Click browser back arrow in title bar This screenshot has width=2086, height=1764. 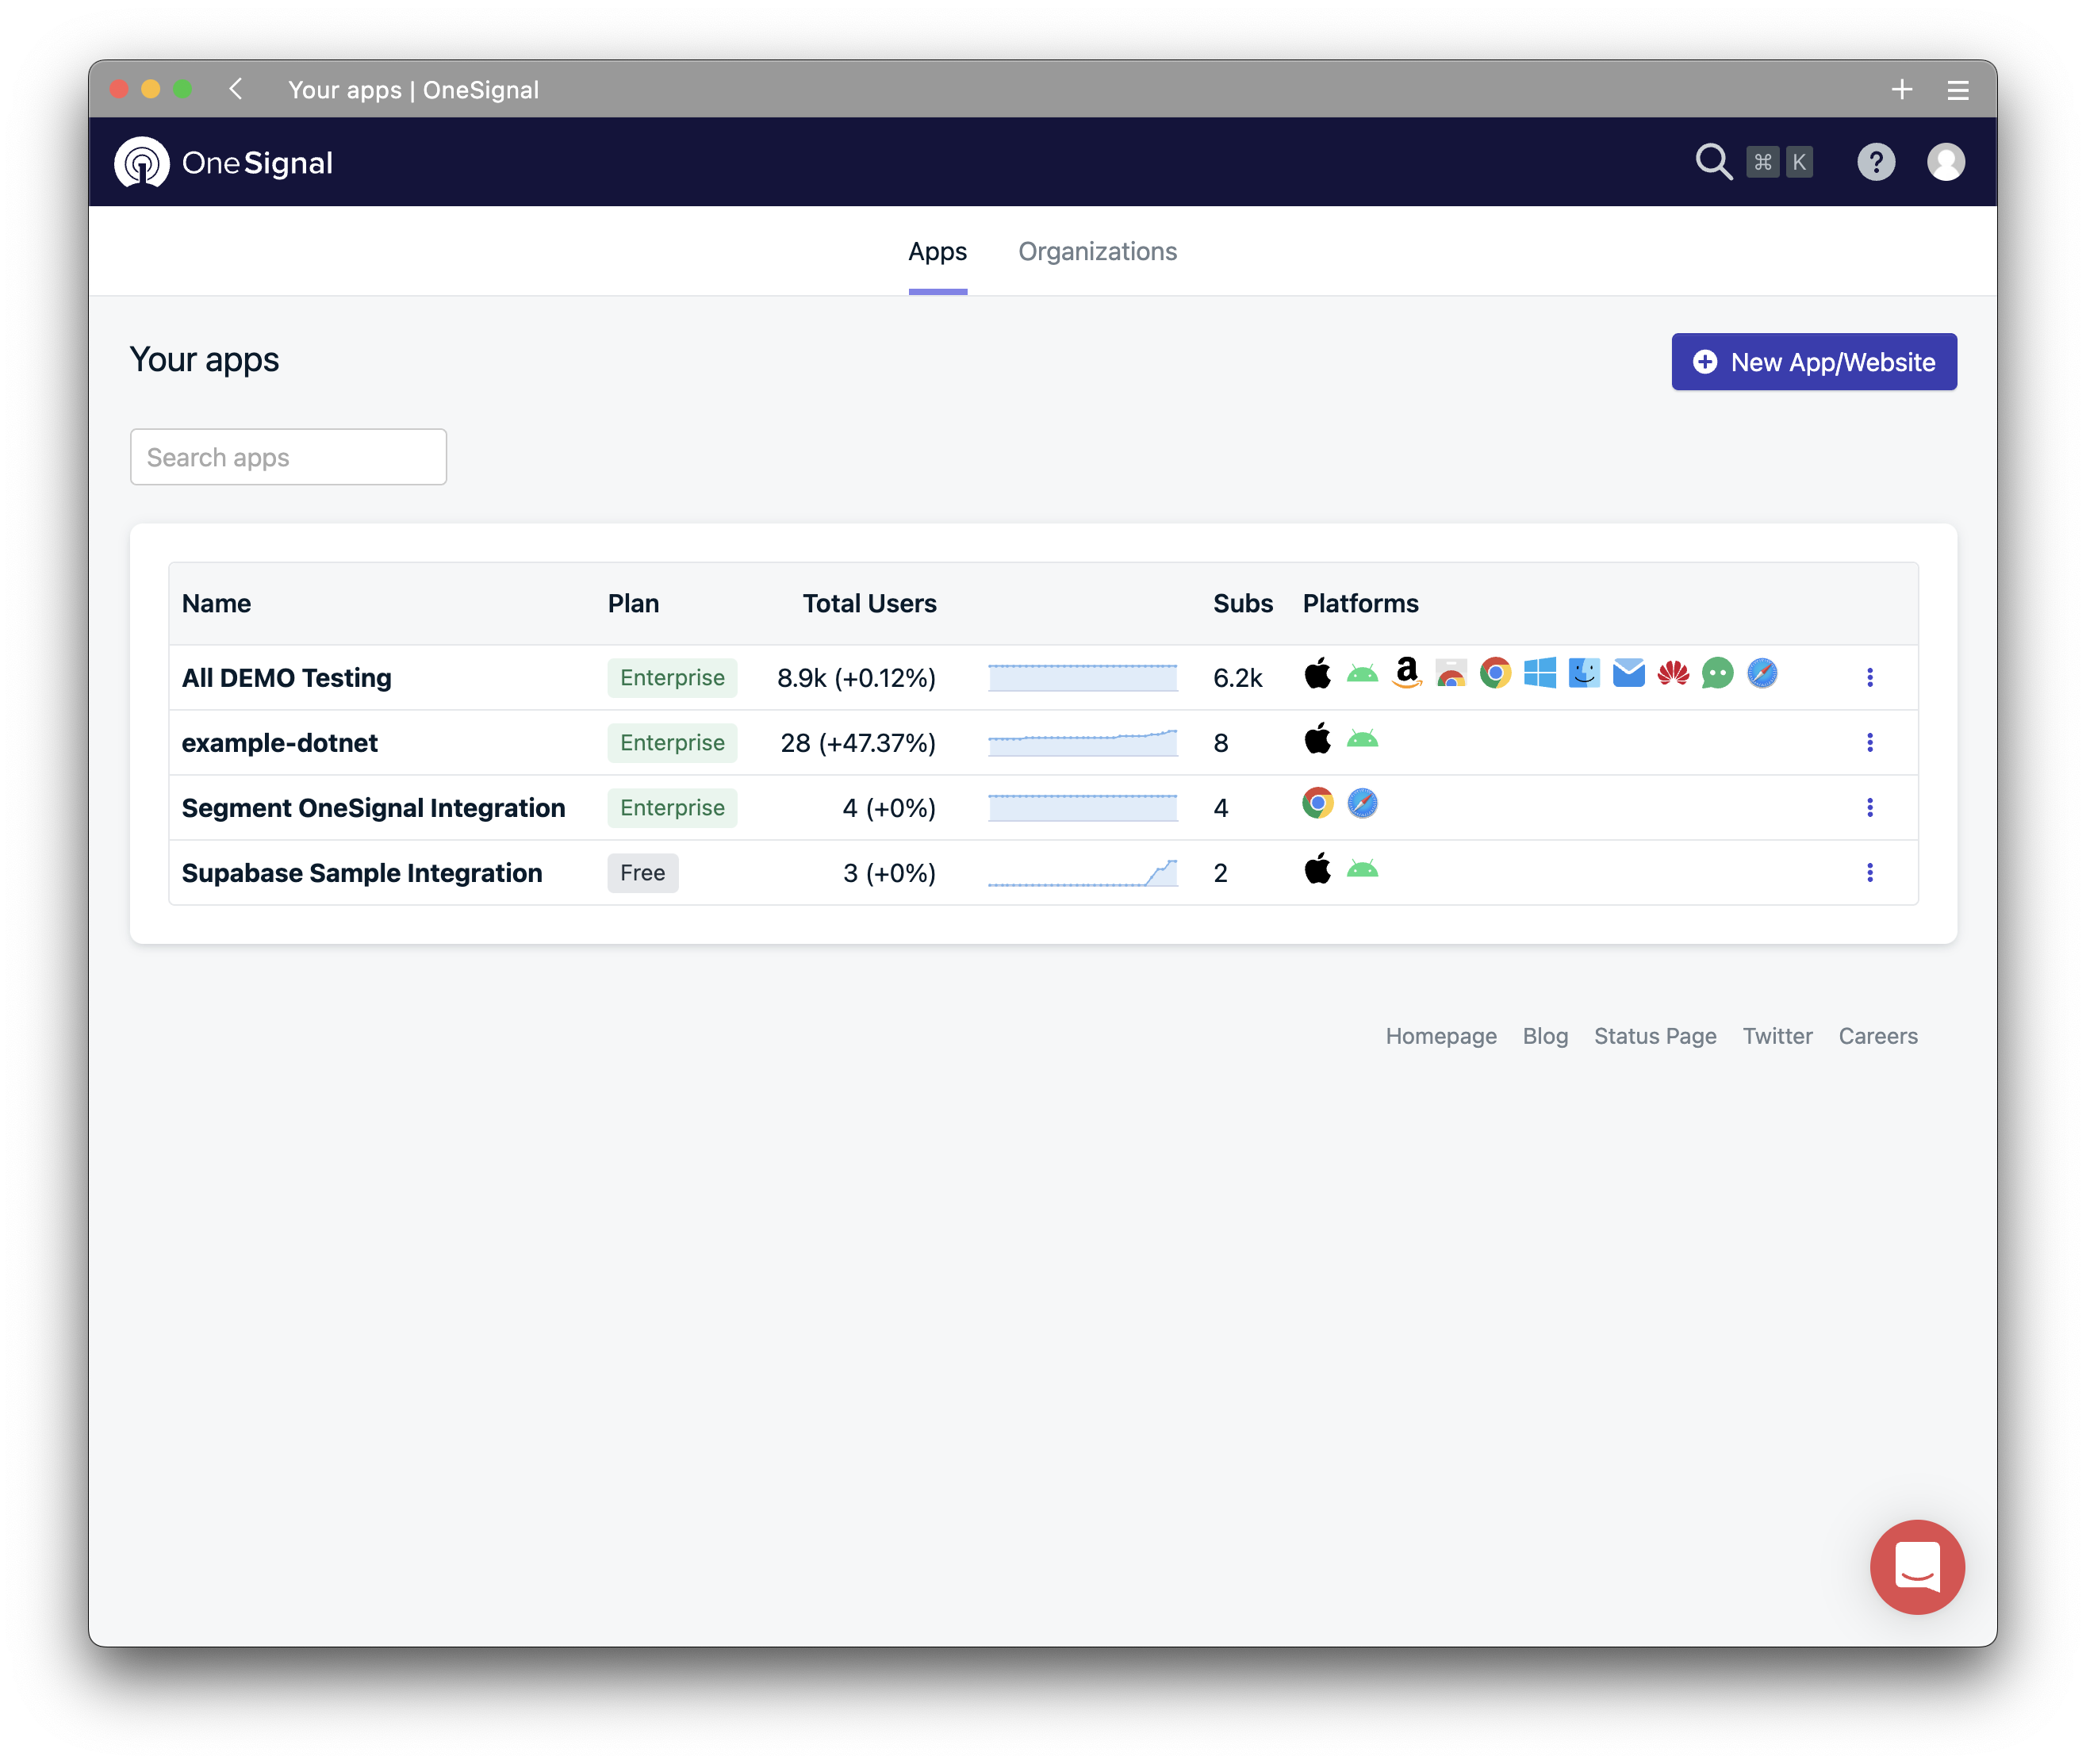point(236,89)
